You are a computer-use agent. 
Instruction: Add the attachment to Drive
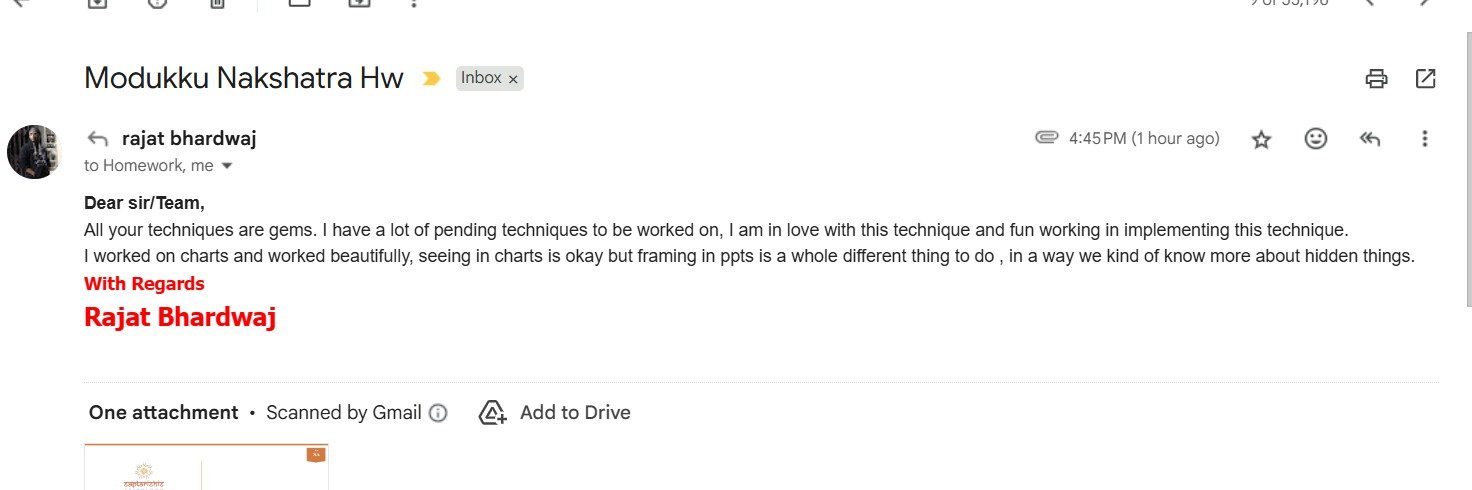(555, 413)
